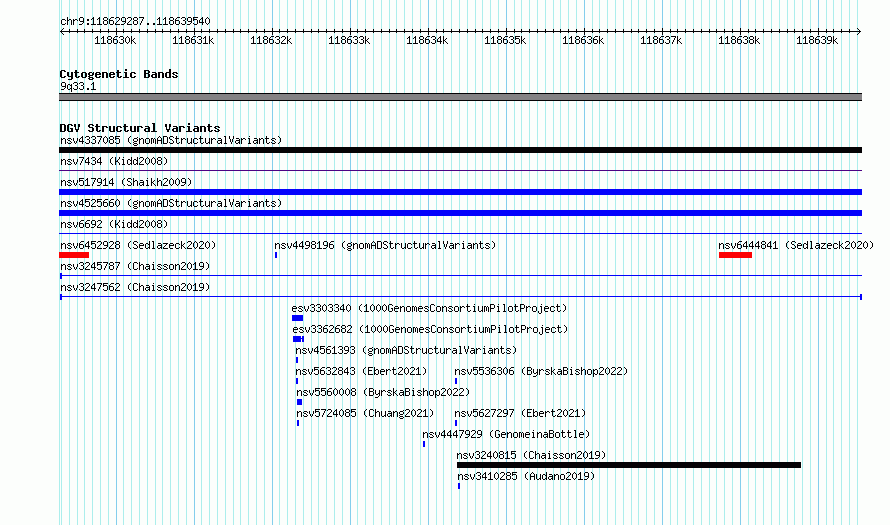Click the chr9:118629287..118639540 region label

coord(135,21)
